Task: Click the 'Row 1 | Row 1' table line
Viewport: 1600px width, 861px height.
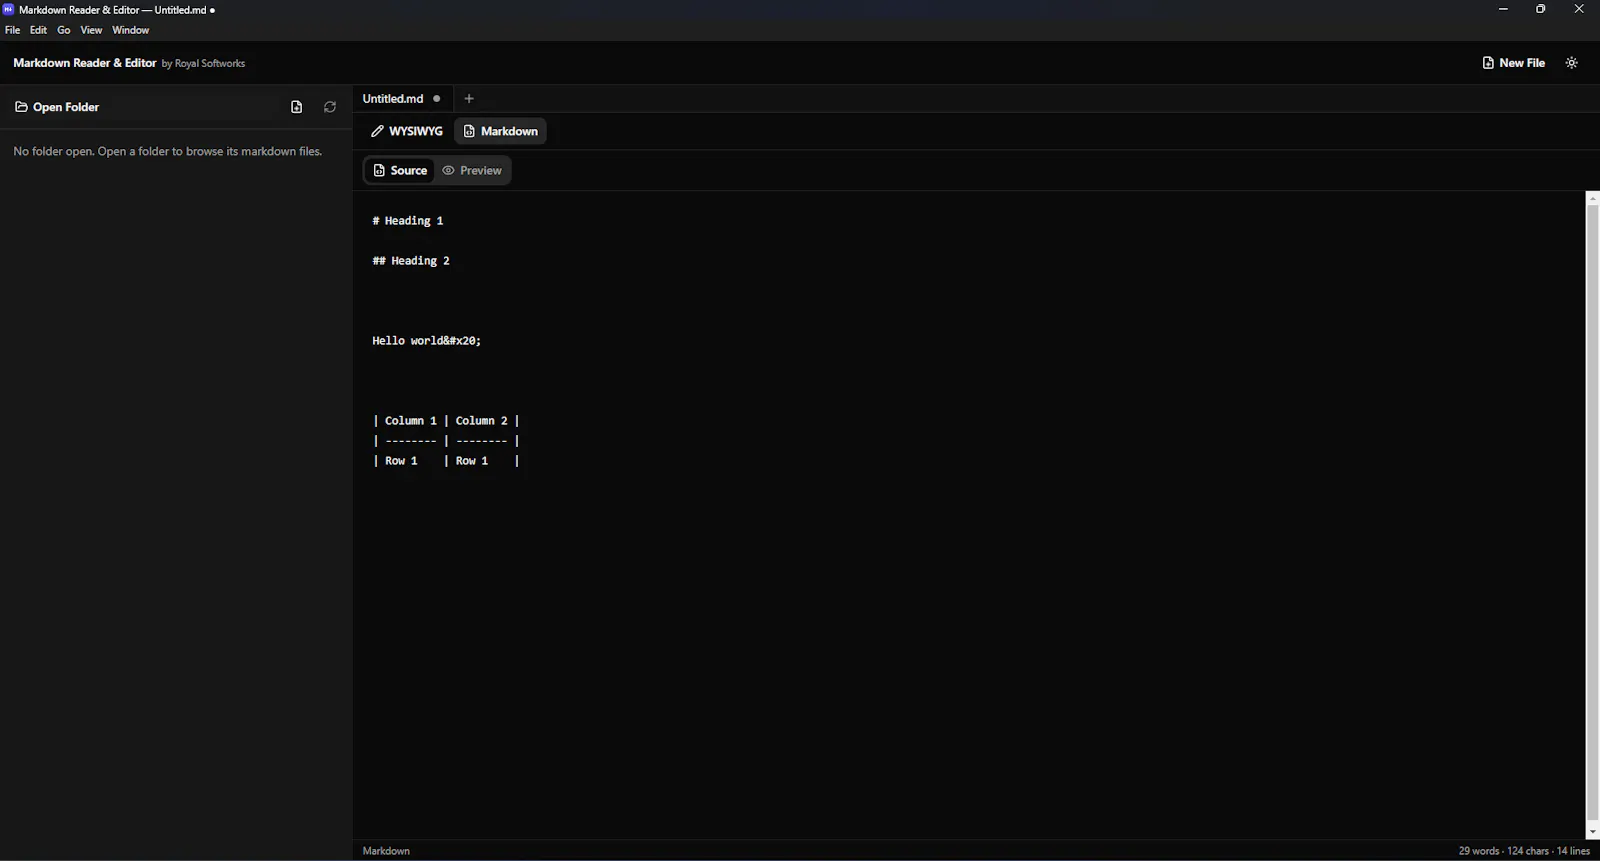Action: point(446,461)
